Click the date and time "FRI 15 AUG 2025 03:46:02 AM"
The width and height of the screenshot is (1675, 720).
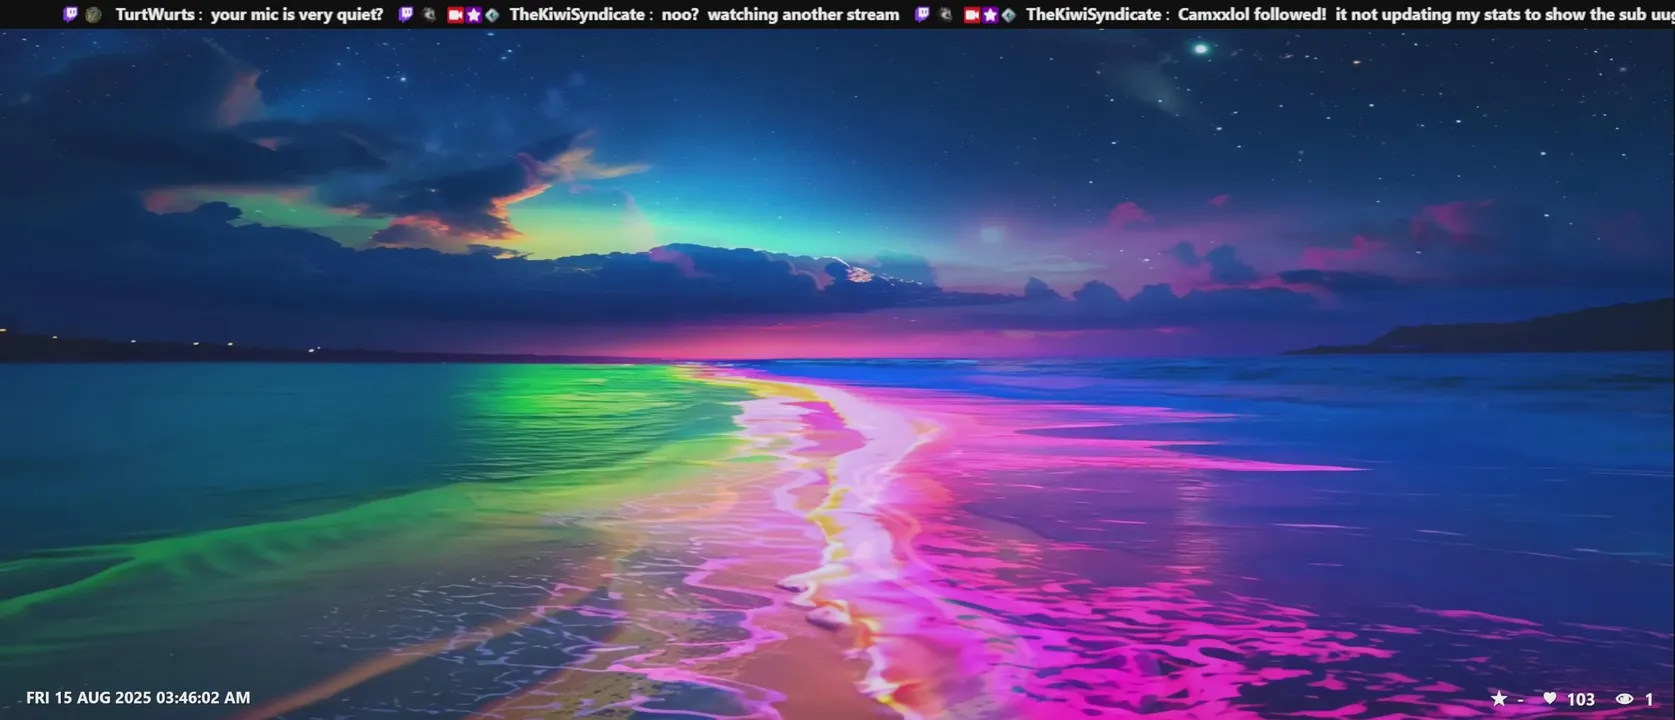(x=138, y=698)
